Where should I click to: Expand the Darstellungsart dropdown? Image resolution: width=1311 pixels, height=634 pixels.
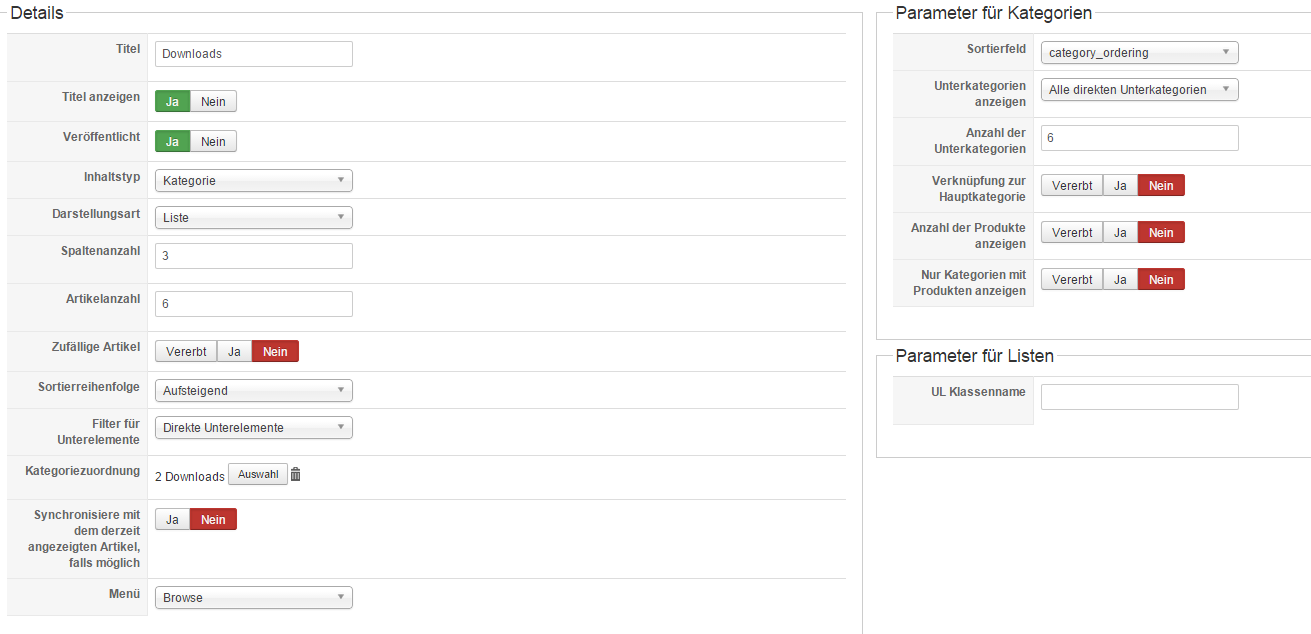tap(254, 217)
